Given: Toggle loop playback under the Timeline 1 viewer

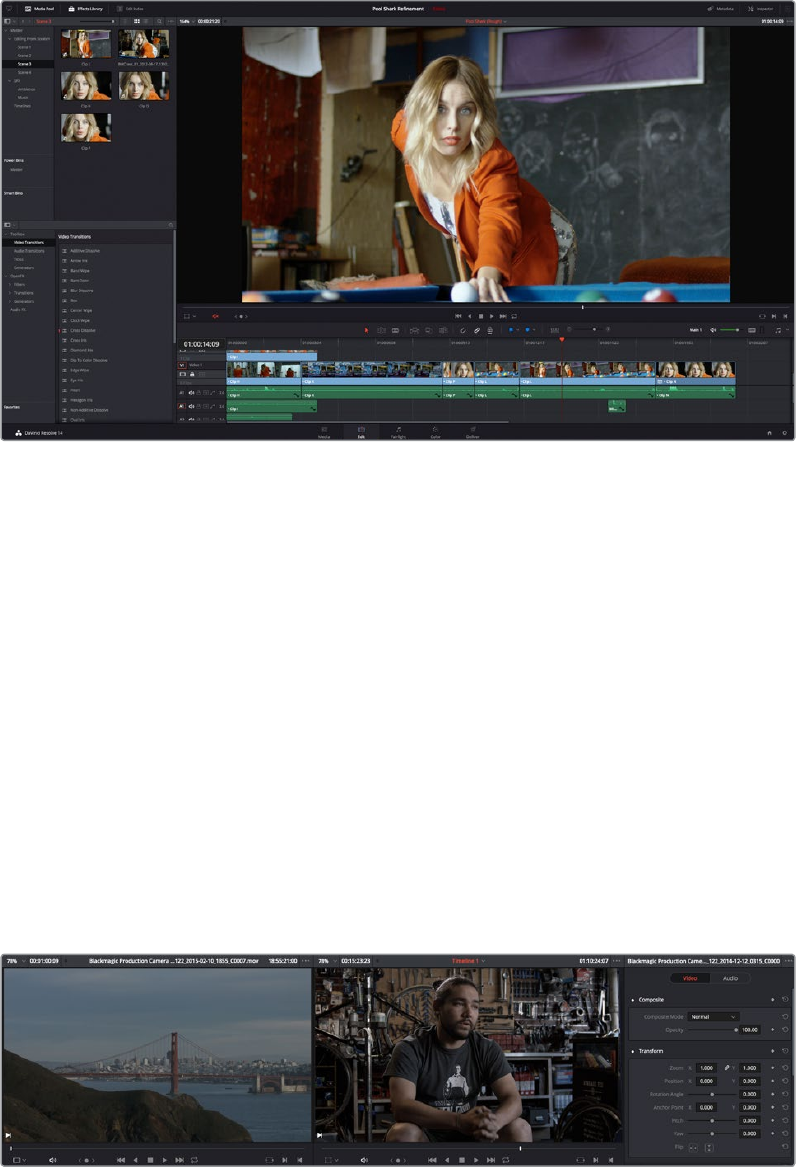Looking at the screenshot, I should (x=506, y=1160).
